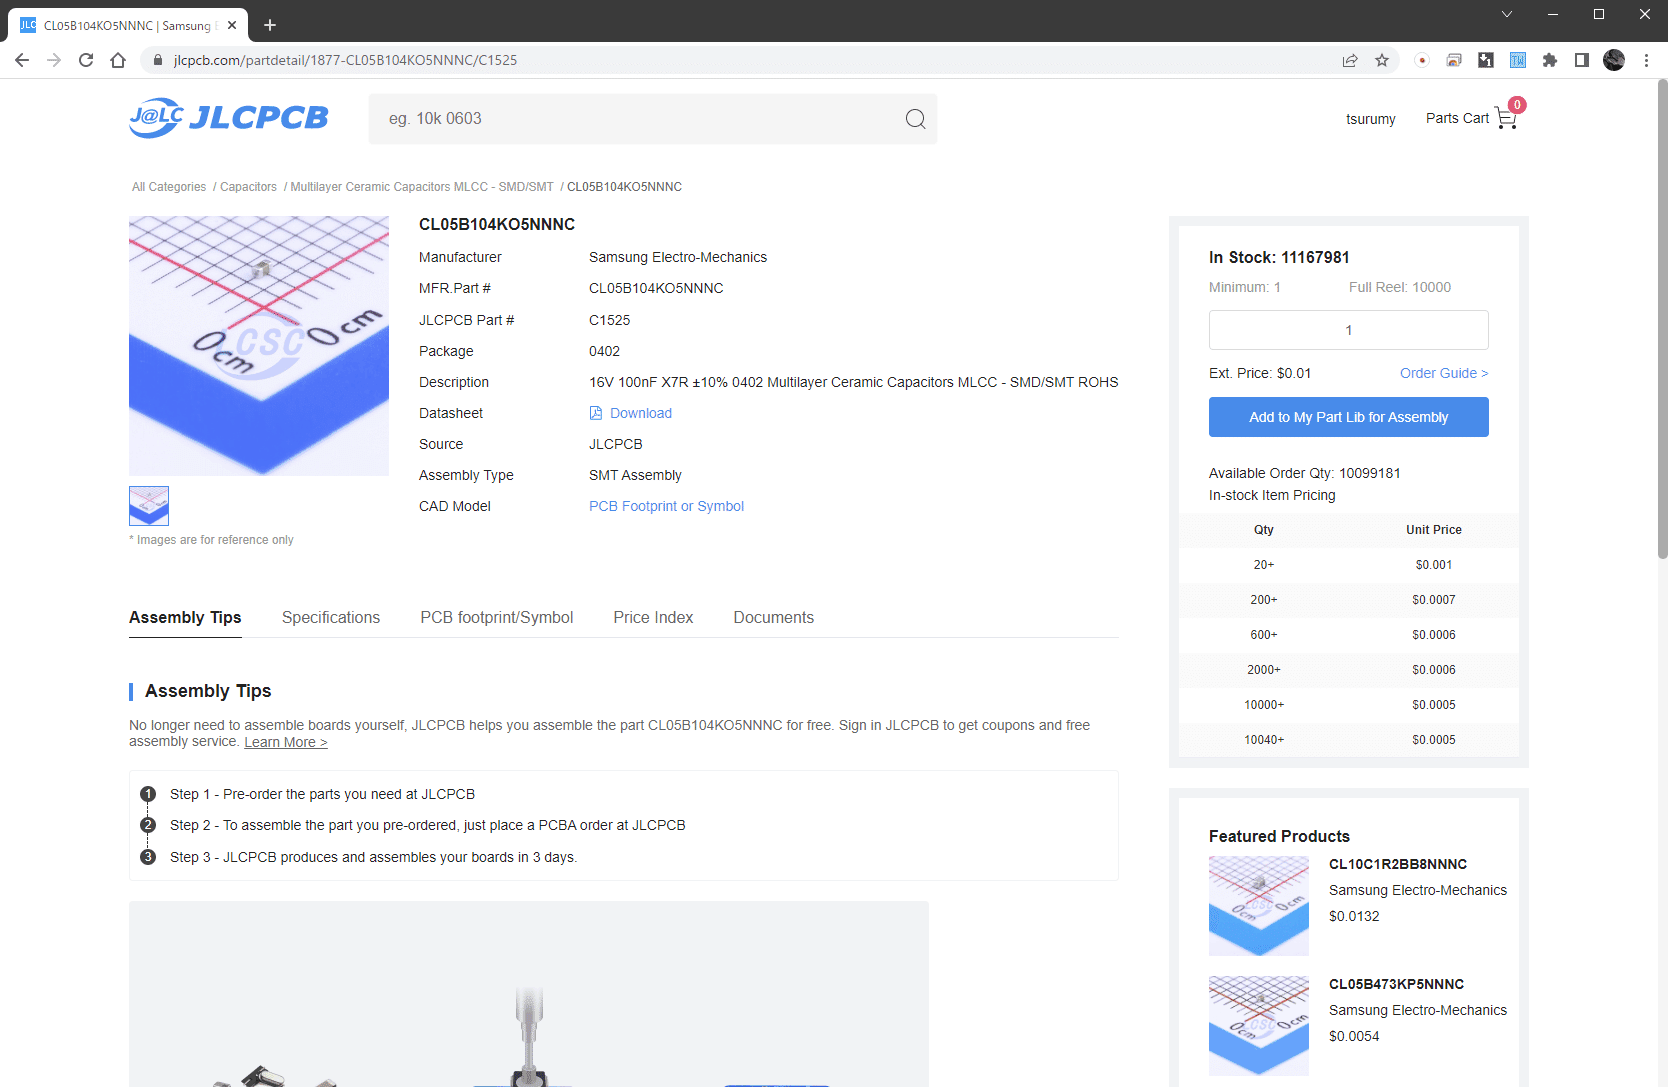Image resolution: width=1668 pixels, height=1087 pixels.
Task: Click the CL10C1R2BB8NNNC featured image
Action: pos(1259,906)
